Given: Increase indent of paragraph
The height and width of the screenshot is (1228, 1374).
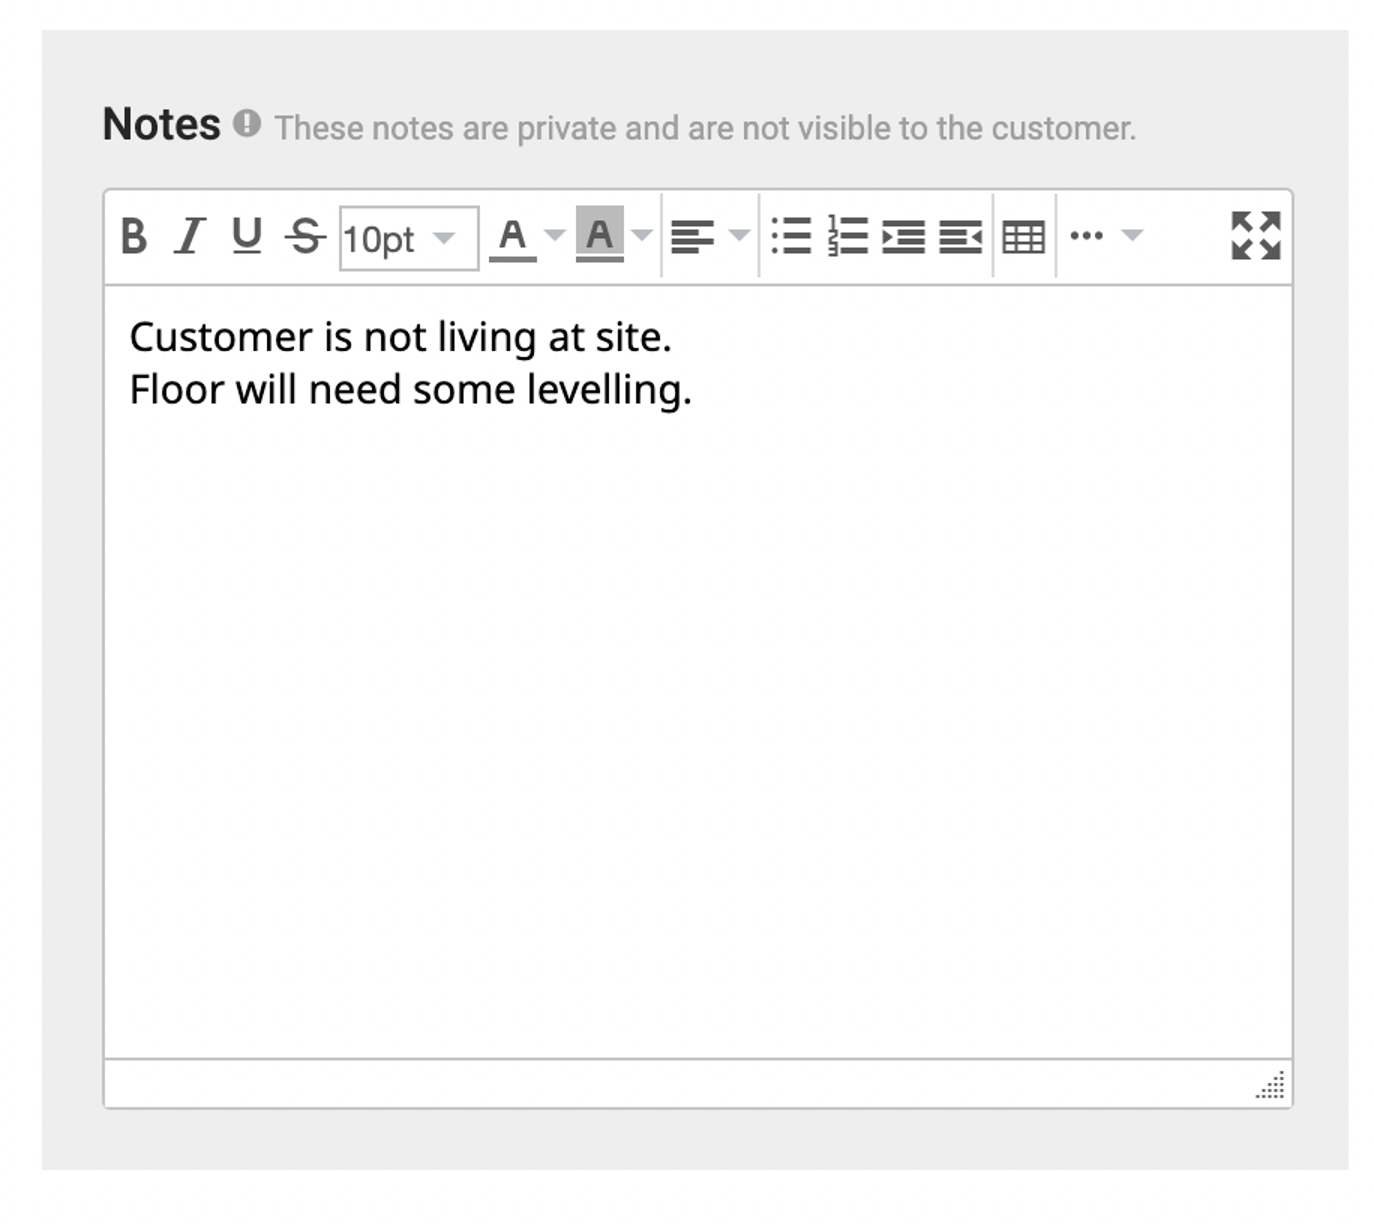Looking at the screenshot, I should 903,237.
